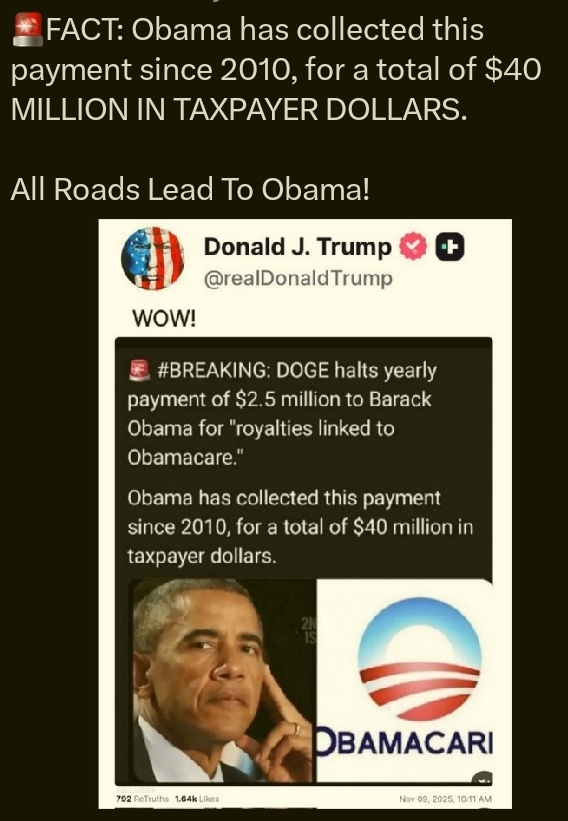Screen dimensions: 568x821
Task: Click the dark round icon at the Obamacare image's lower corner
Action: (x=483, y=778)
